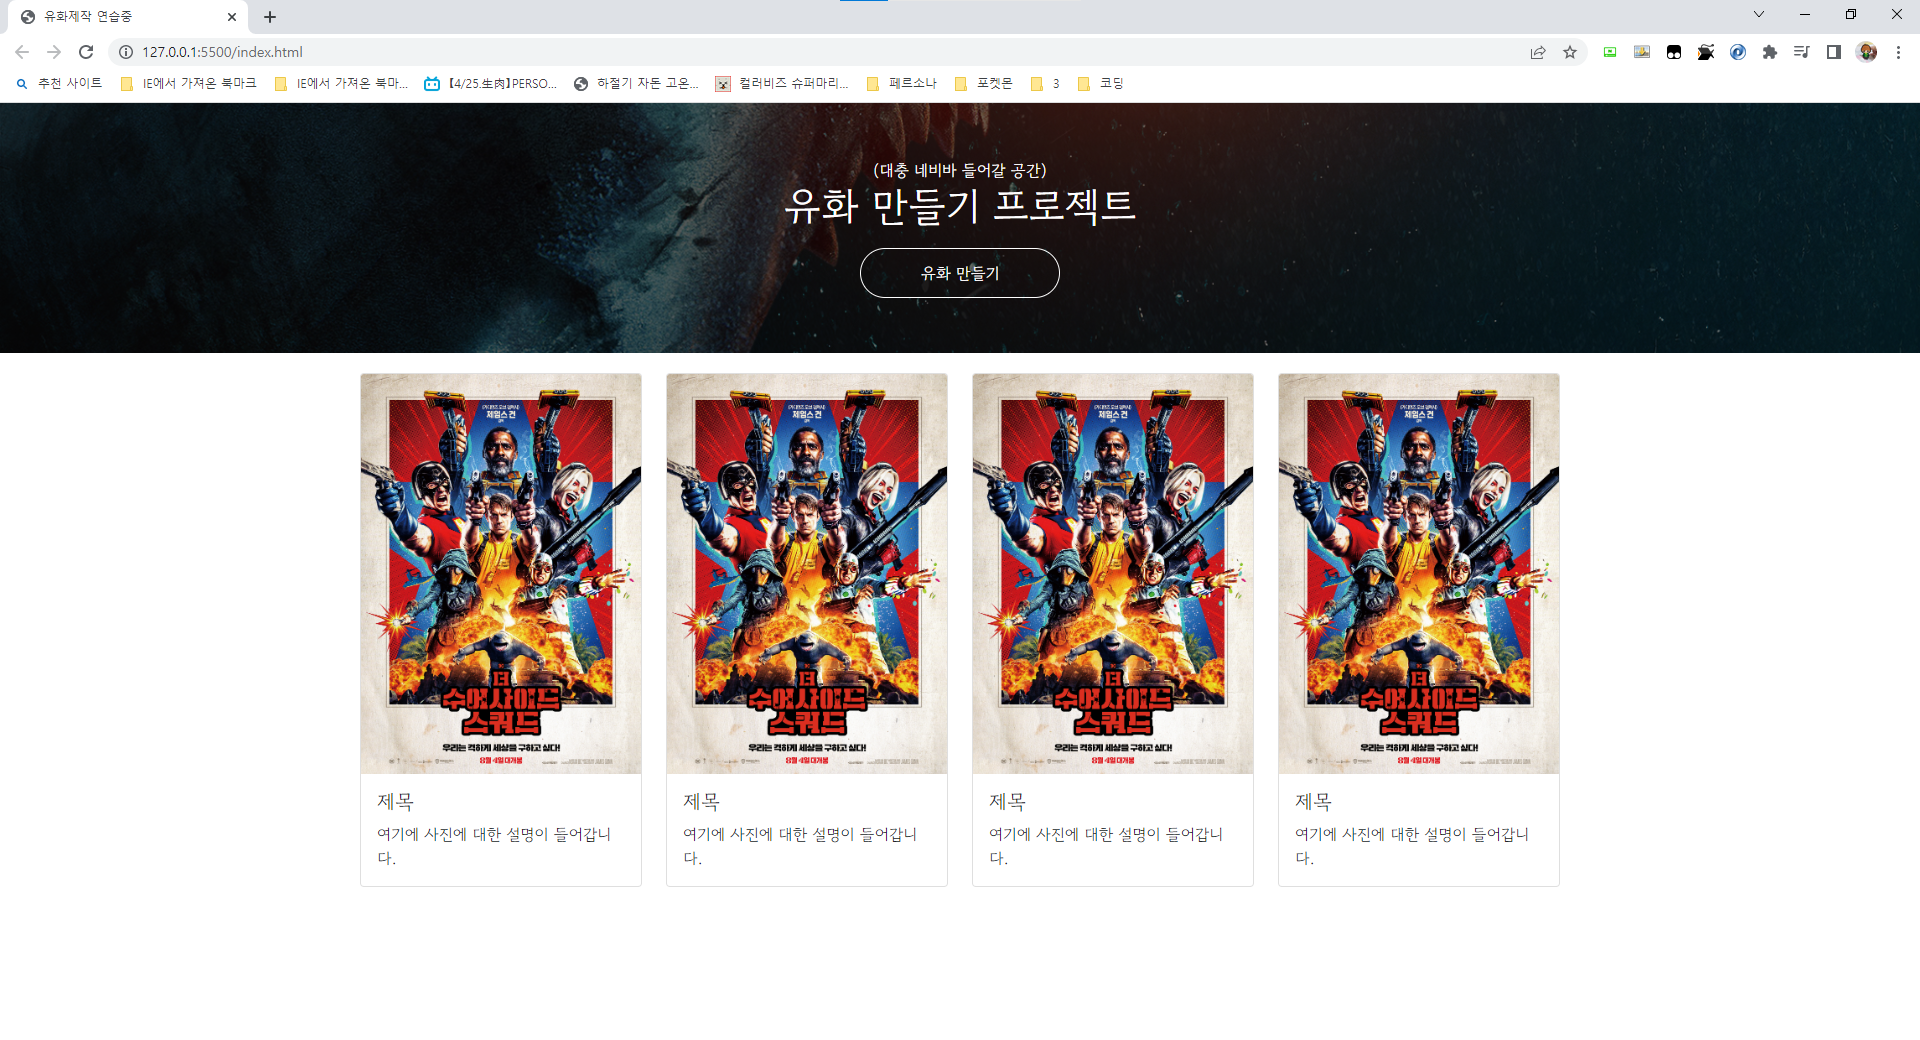Image resolution: width=1920 pixels, height=1040 pixels.
Task: Click second card's description text
Action: pyautogui.click(x=800, y=846)
